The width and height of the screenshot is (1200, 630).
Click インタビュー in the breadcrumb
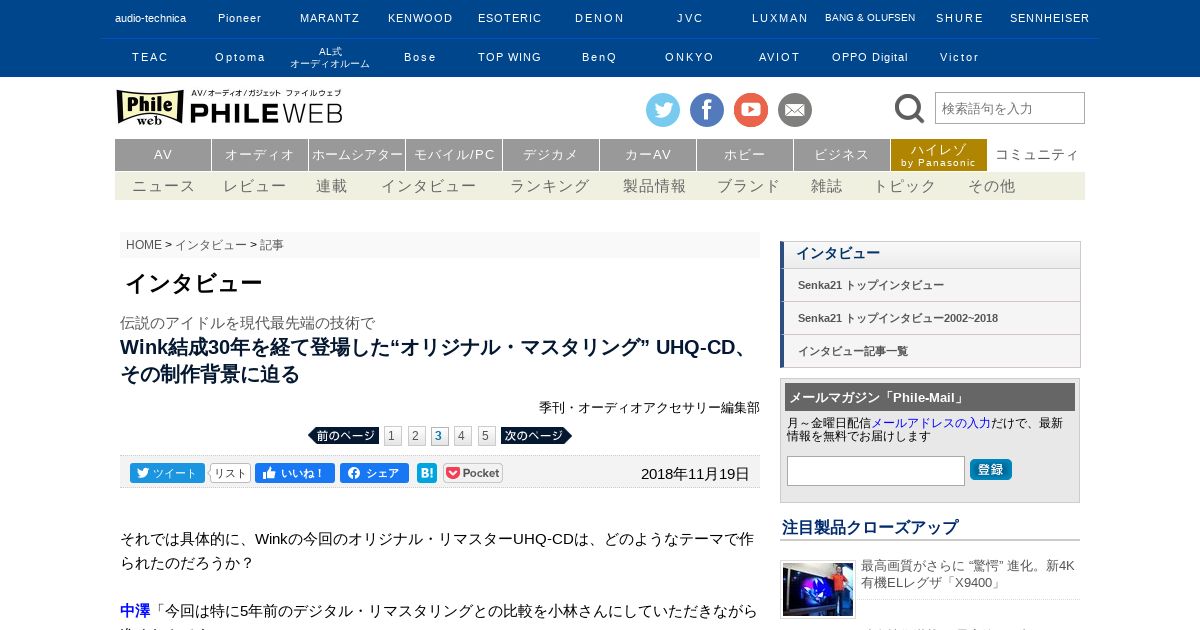click(211, 245)
